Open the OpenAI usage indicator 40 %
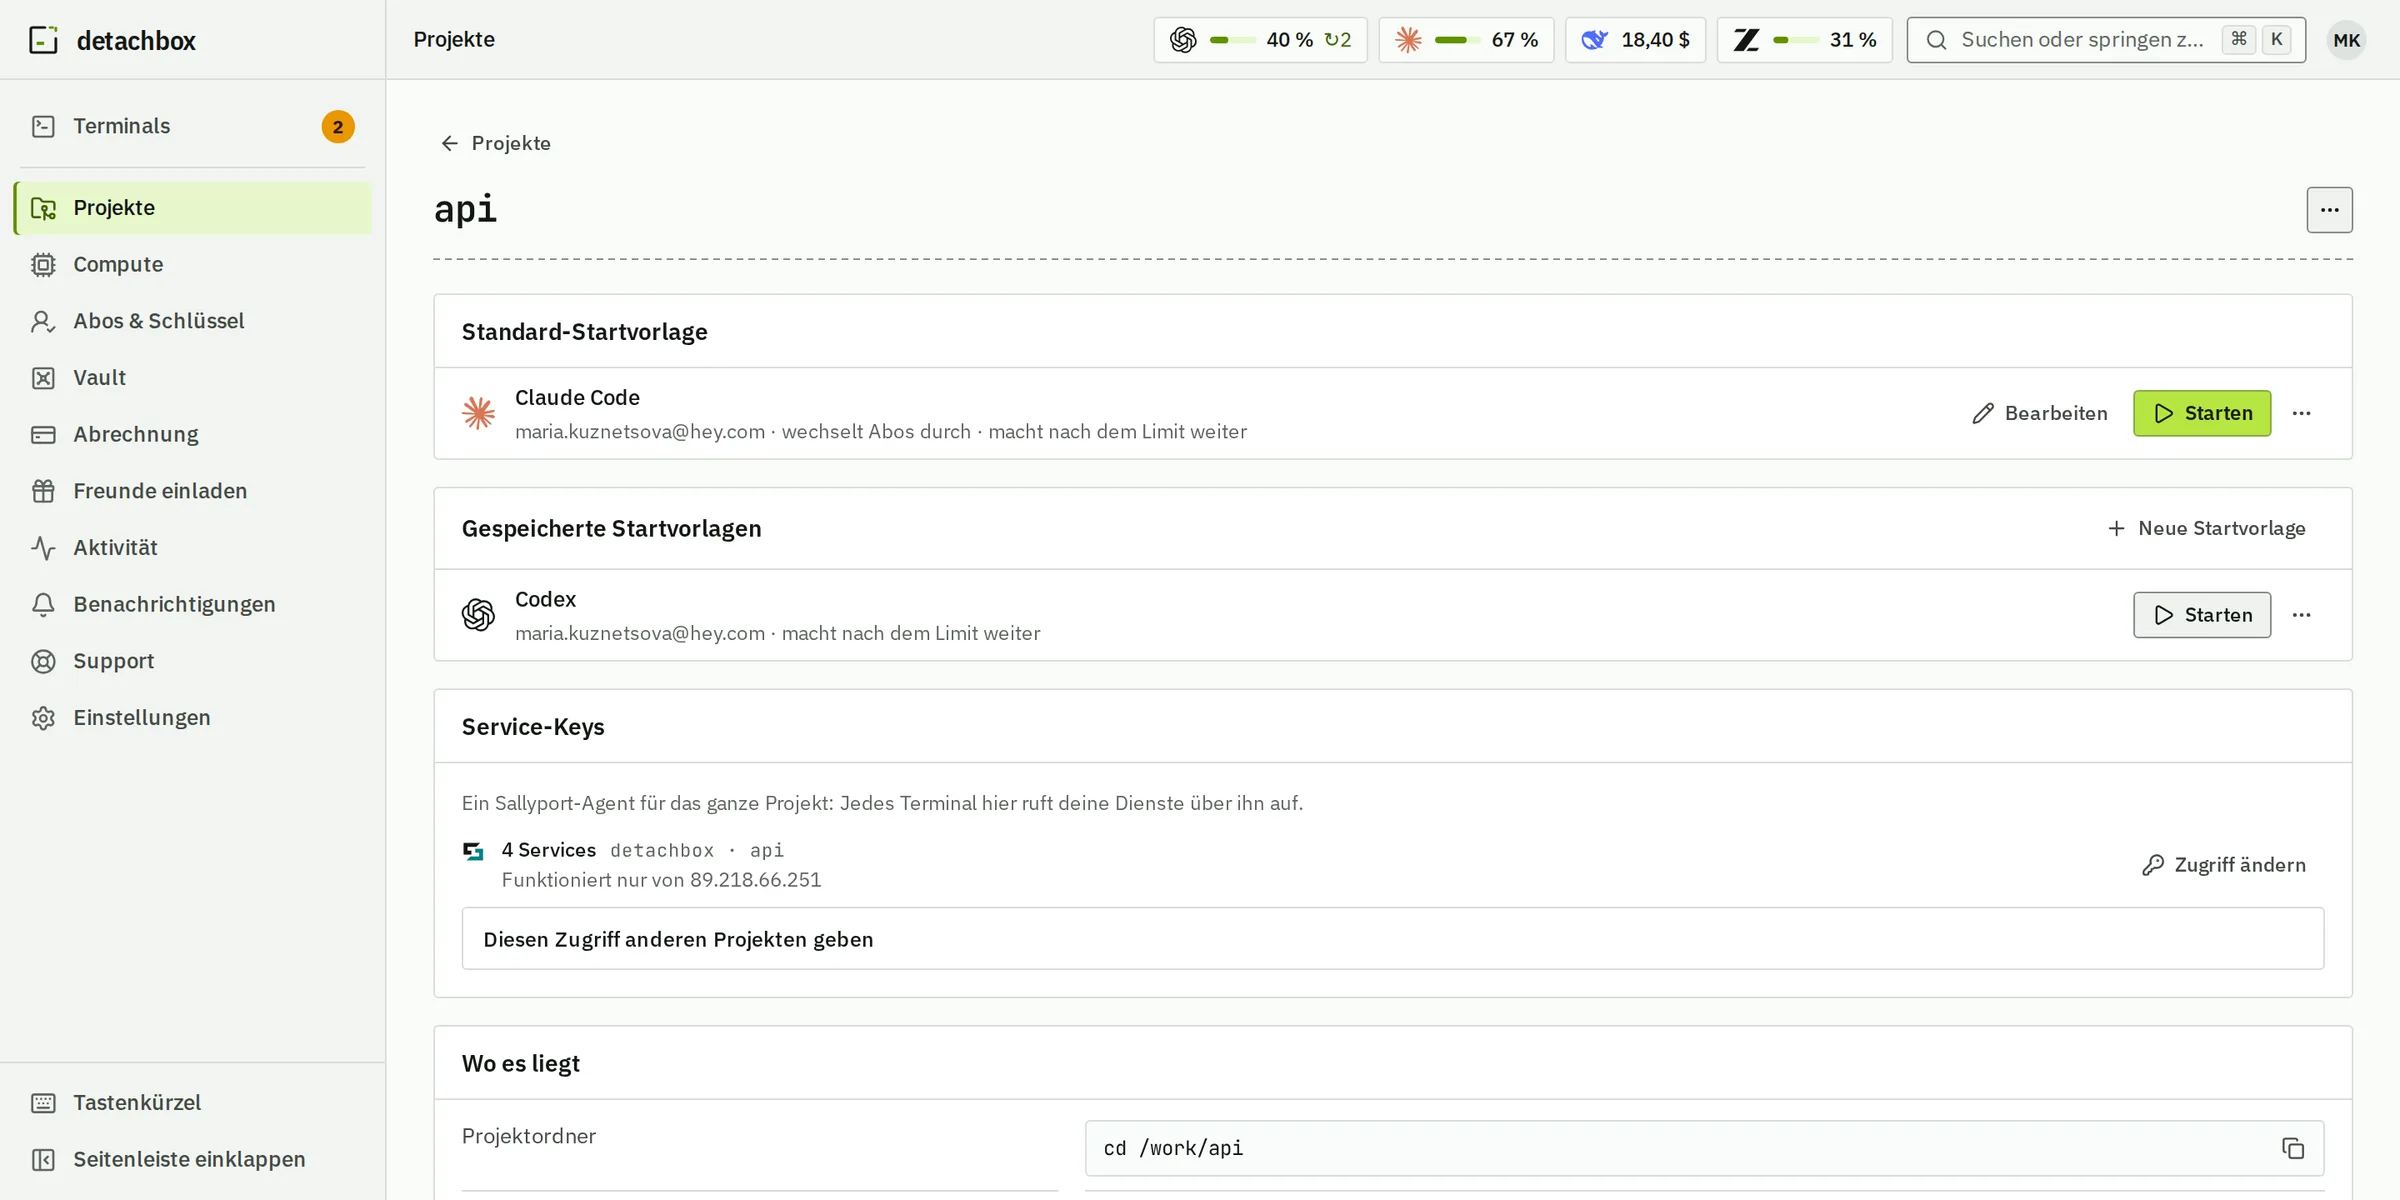 [1260, 40]
